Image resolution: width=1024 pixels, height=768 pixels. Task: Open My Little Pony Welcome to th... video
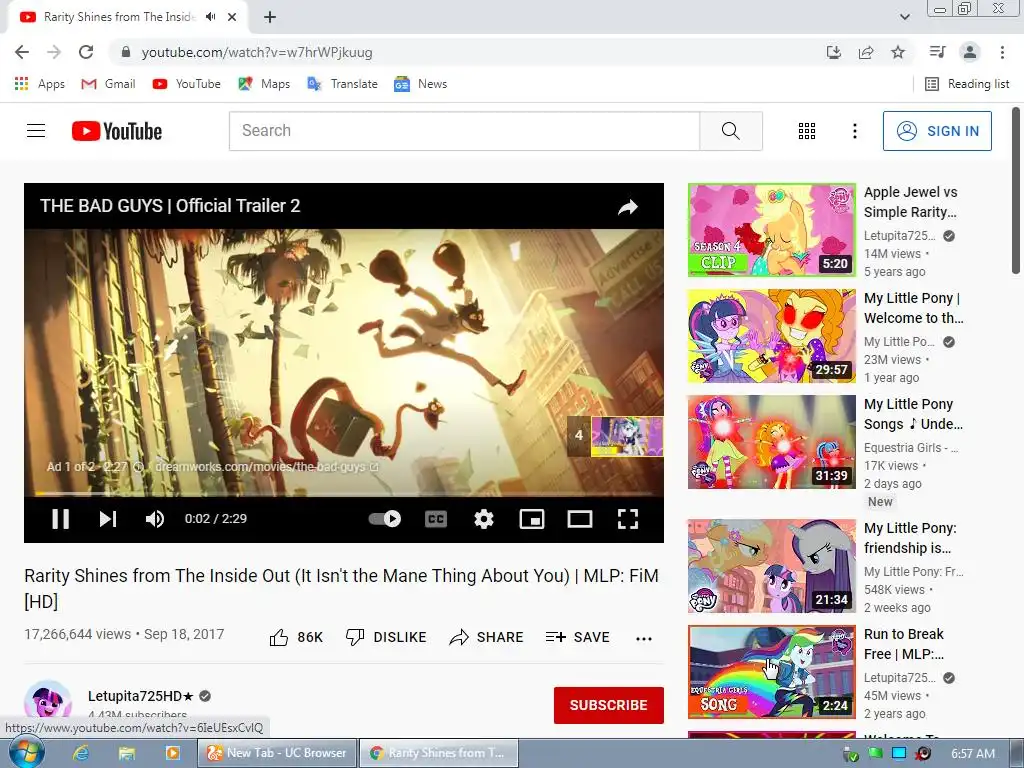[x=913, y=308]
